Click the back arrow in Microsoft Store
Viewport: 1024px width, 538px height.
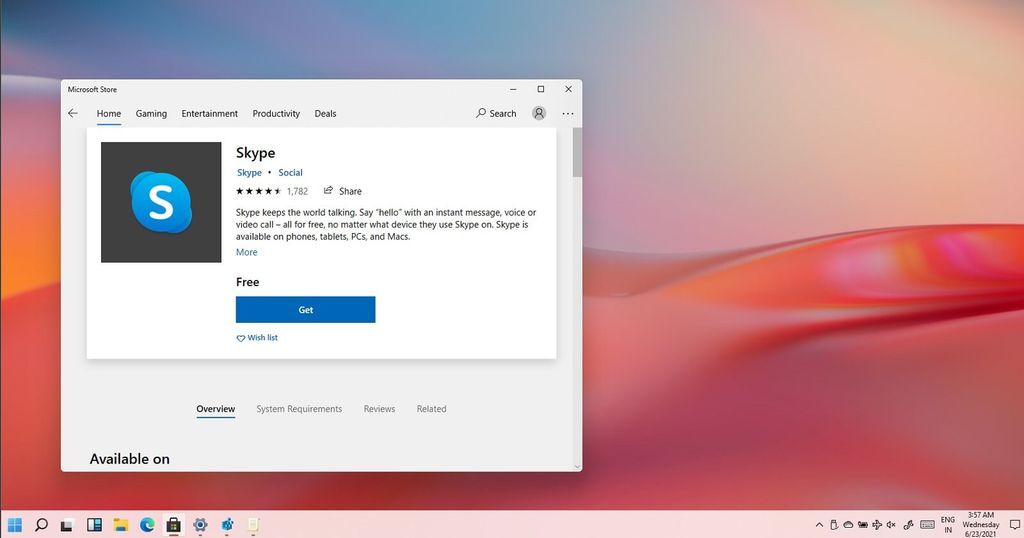tap(73, 114)
